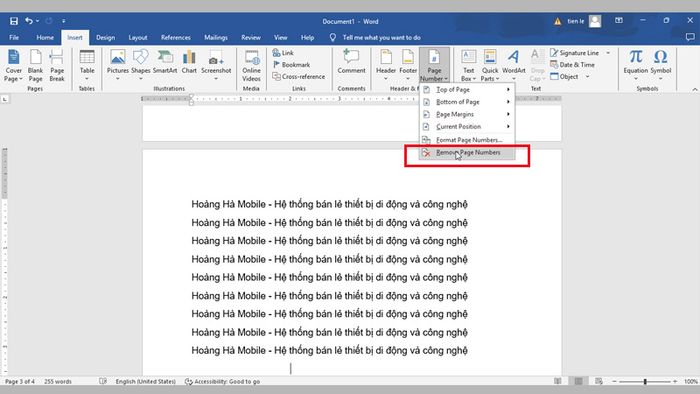Image resolution: width=700 pixels, height=394 pixels.
Task: Open the Footer button
Action: tap(408, 65)
